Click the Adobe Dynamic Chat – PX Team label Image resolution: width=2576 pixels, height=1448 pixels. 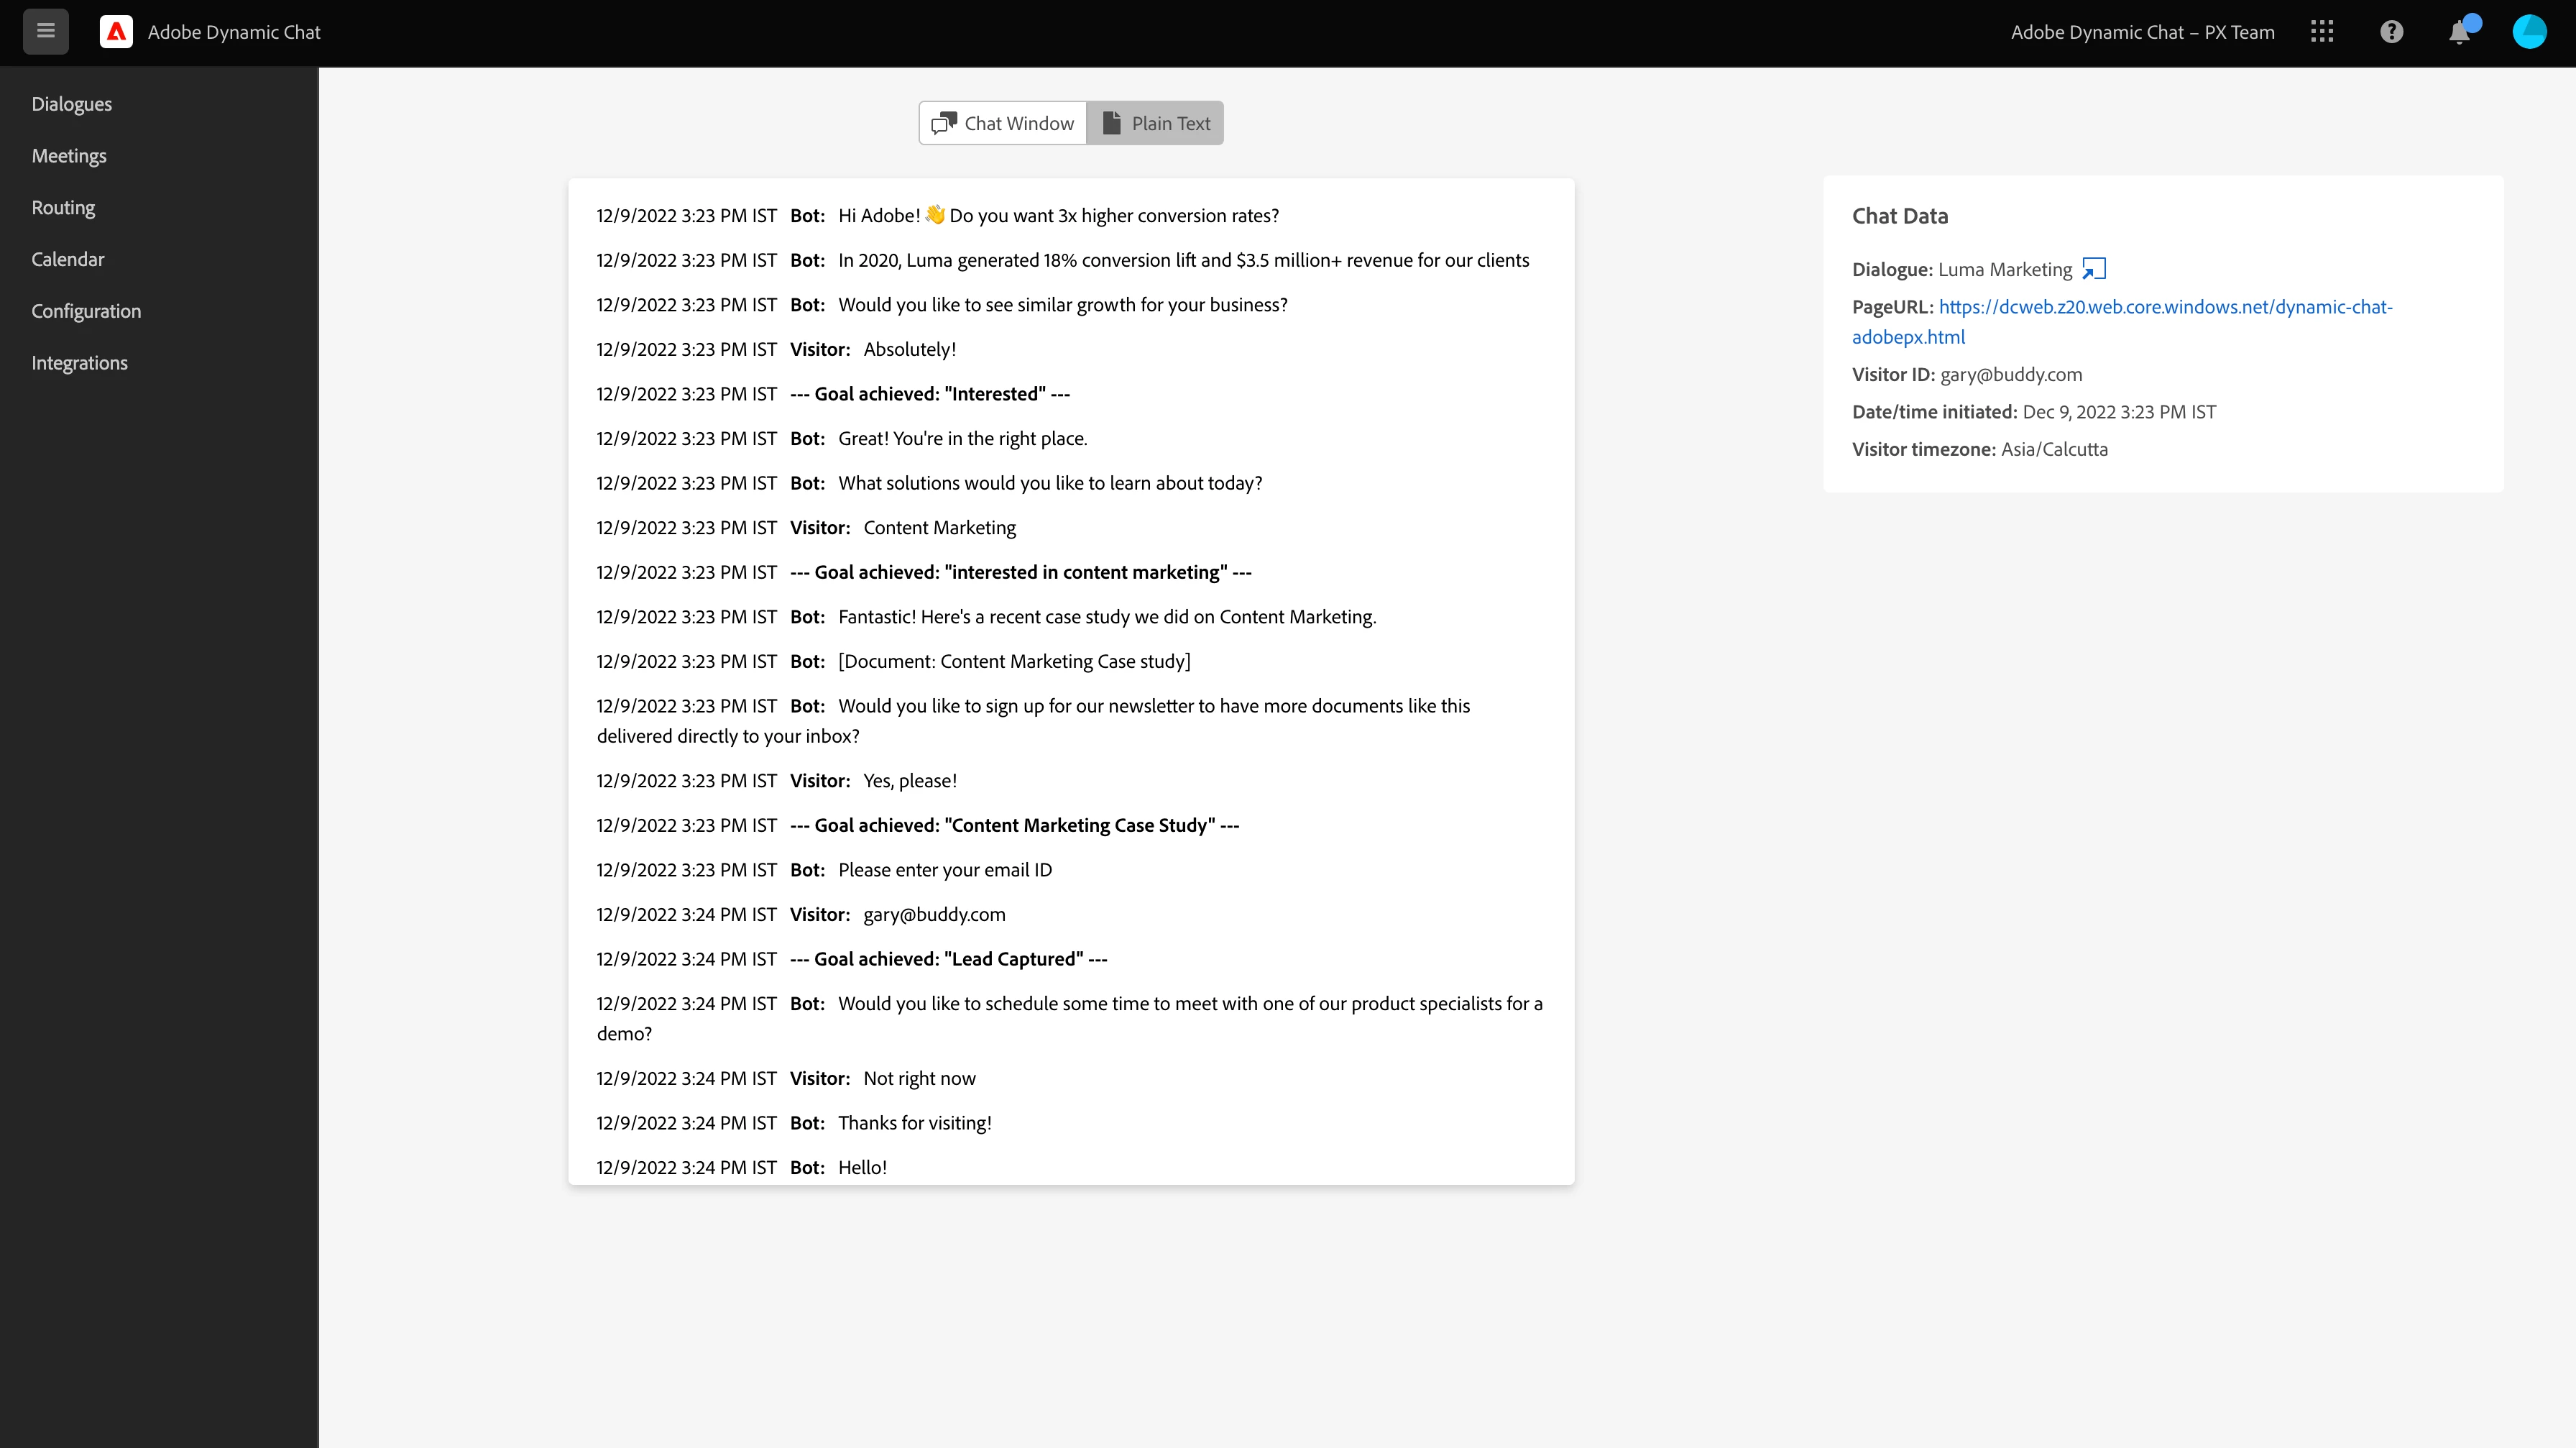pyautogui.click(x=2142, y=32)
